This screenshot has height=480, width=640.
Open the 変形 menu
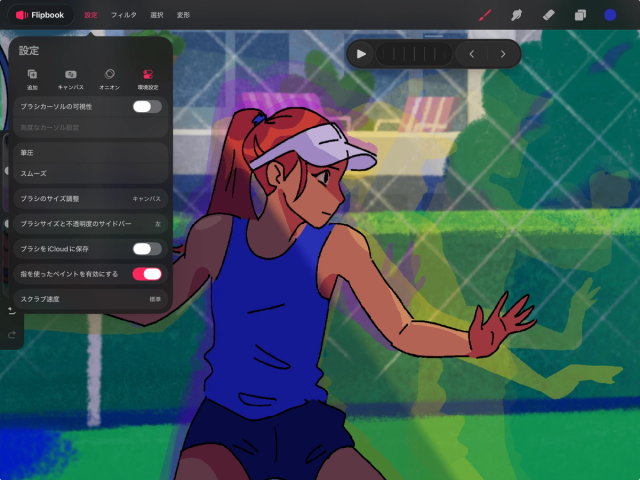[183, 15]
